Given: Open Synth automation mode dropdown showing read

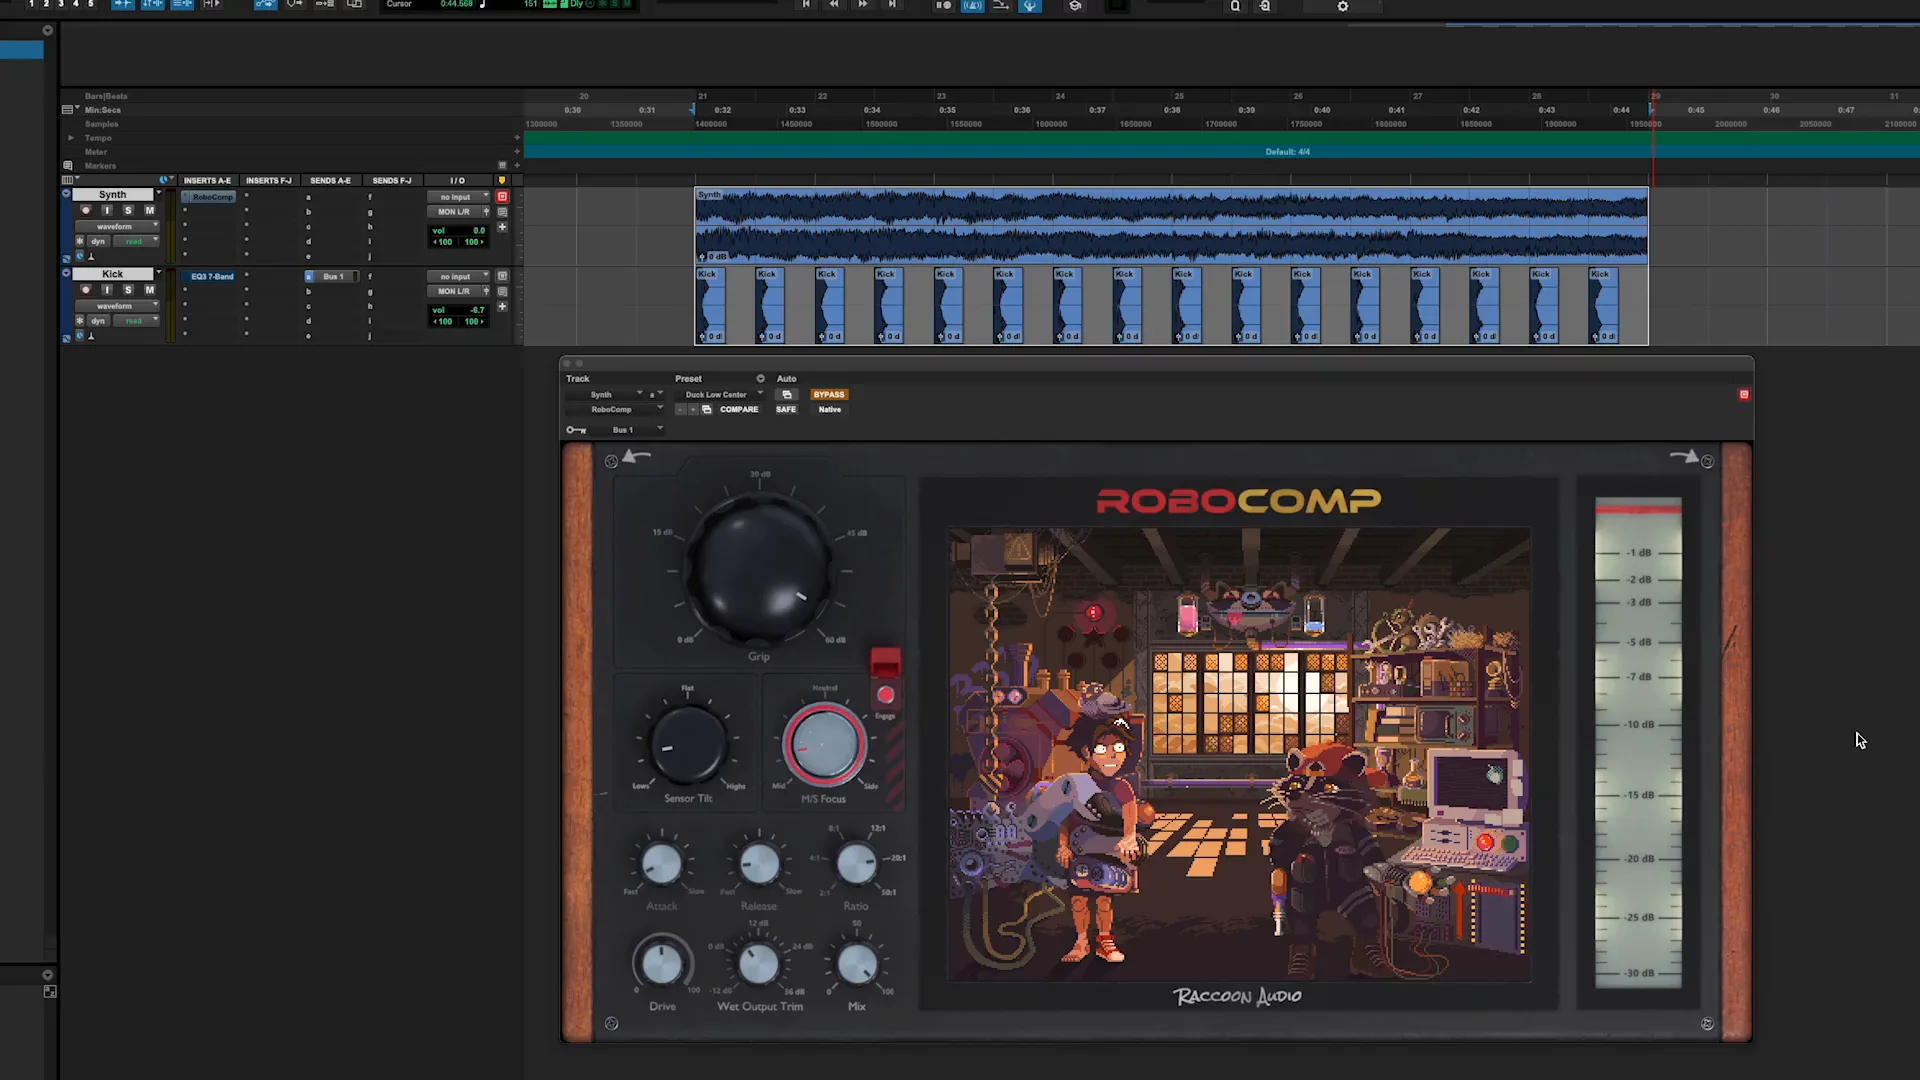Looking at the screenshot, I should point(137,241).
